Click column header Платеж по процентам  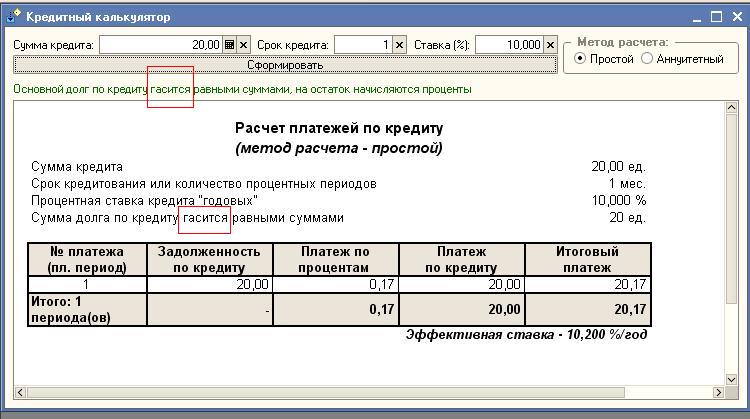click(x=335, y=259)
